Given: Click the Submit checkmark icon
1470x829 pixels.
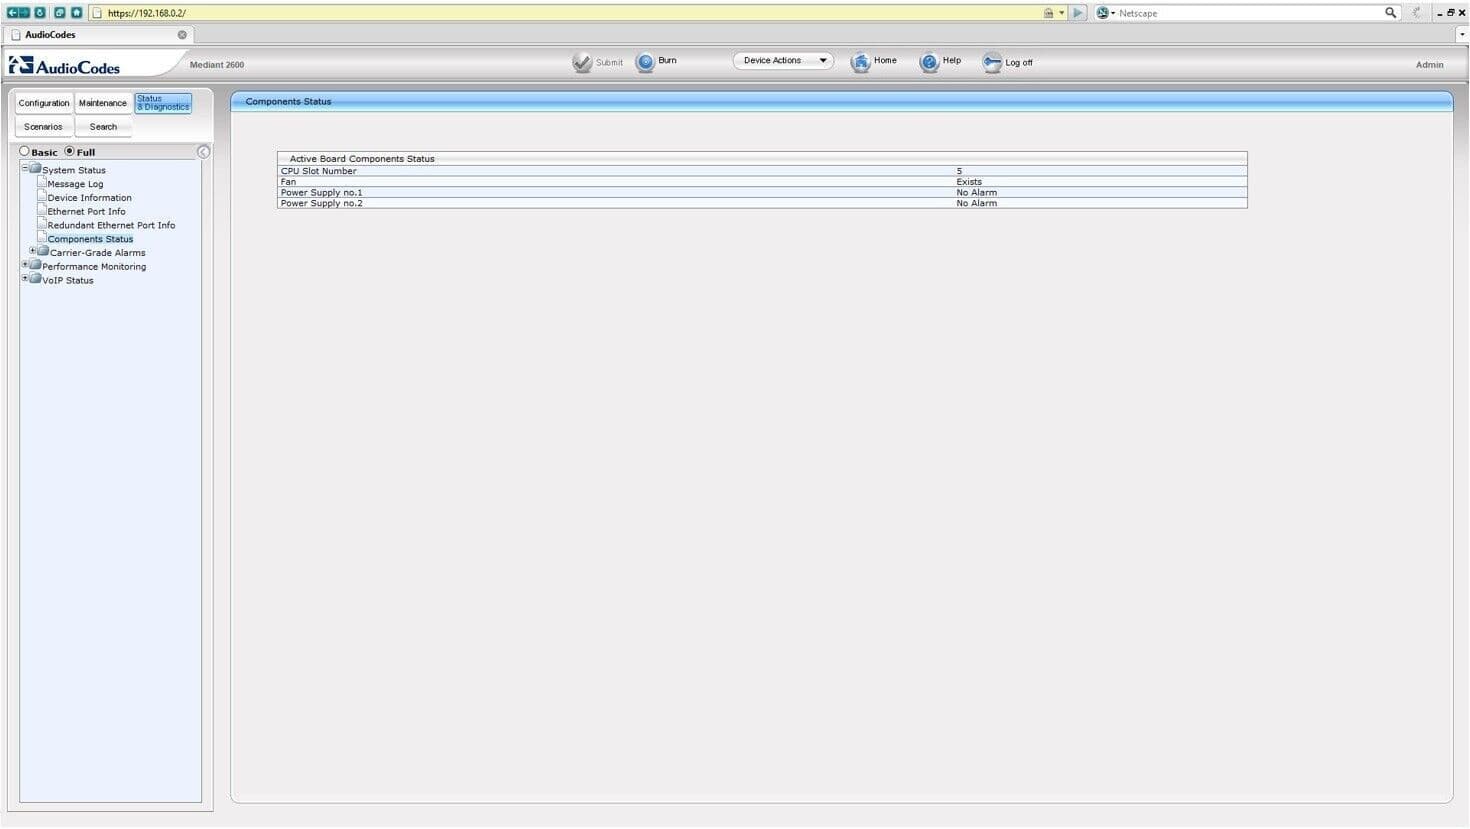Looking at the screenshot, I should click(x=582, y=62).
